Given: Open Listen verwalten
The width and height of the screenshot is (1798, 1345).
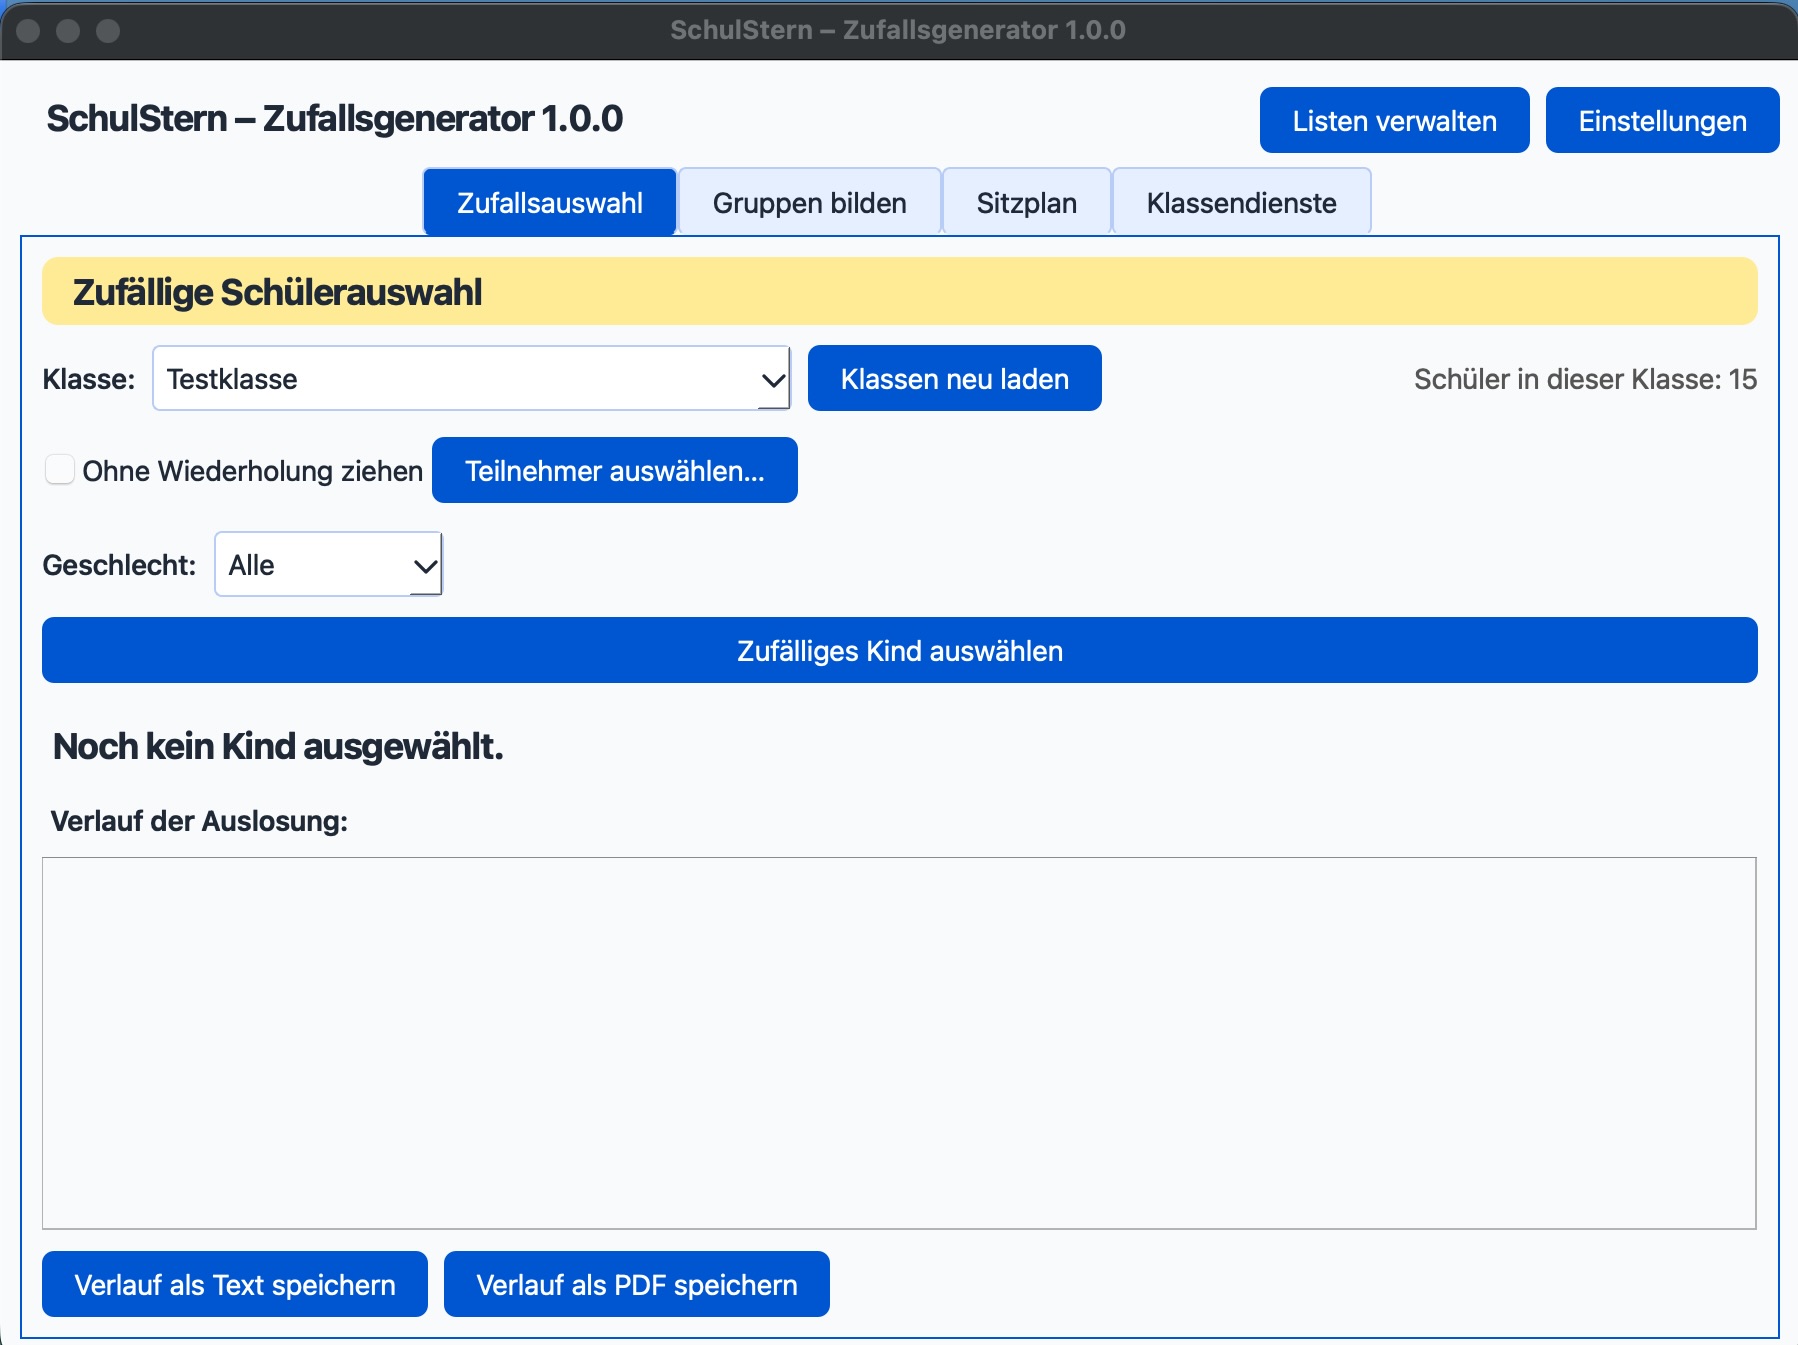Looking at the screenshot, I should coord(1394,120).
